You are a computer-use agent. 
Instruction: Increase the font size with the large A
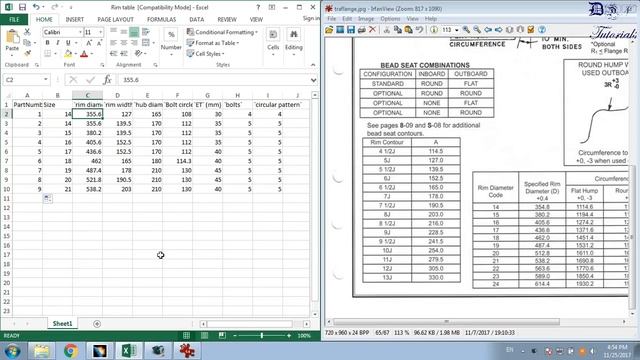coord(89,43)
